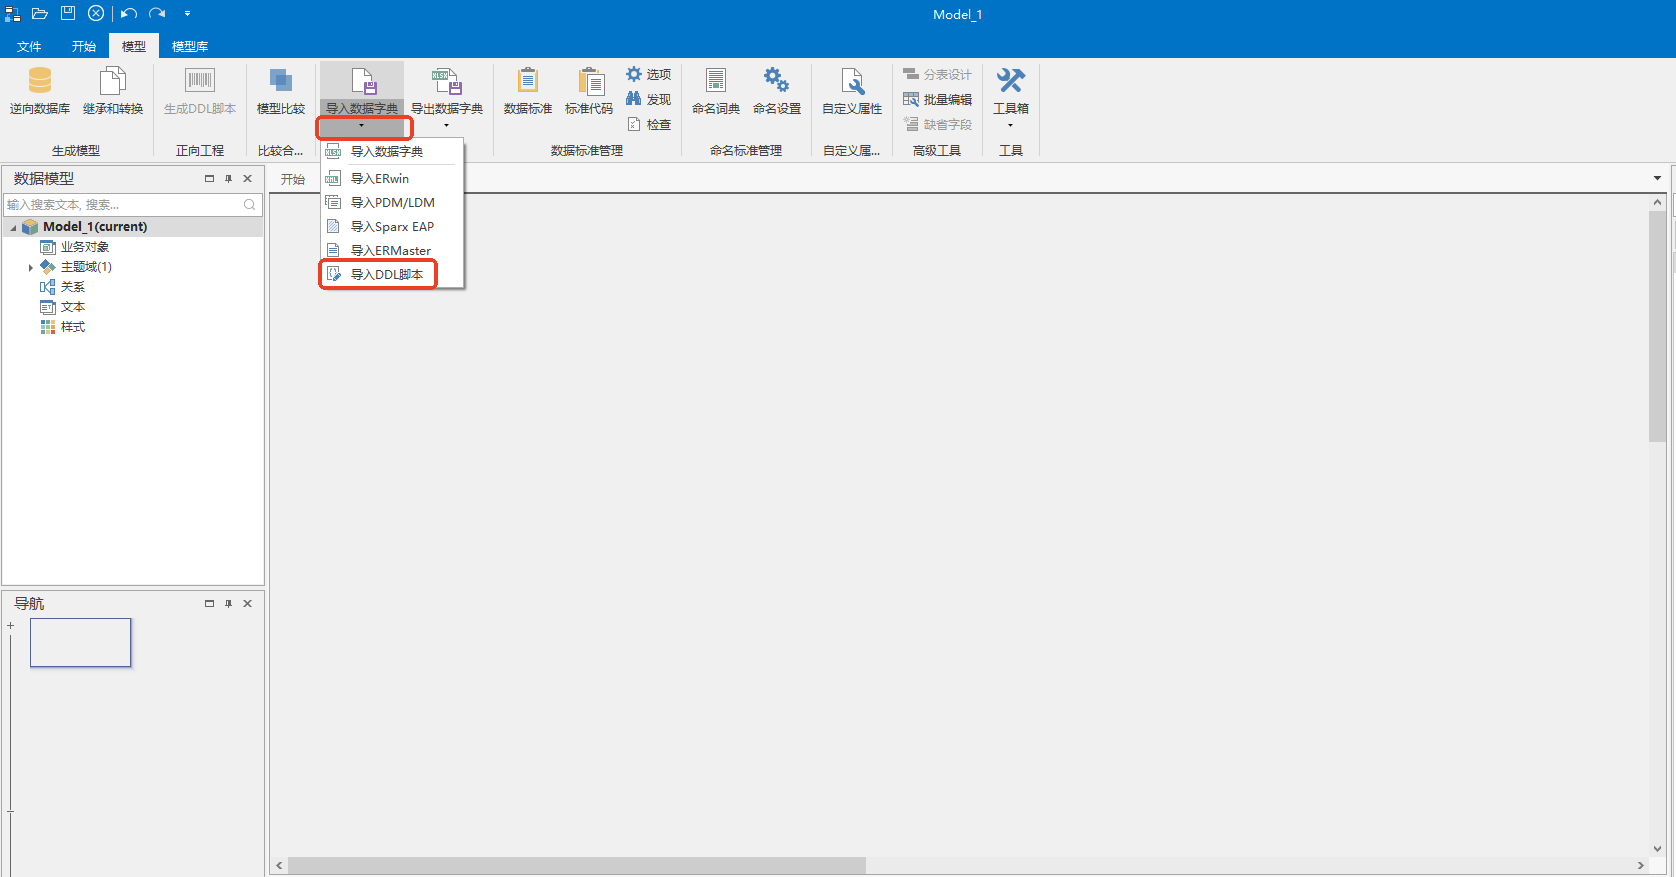
Task: Open 自定义属性 custom attributes
Action: 852,91
